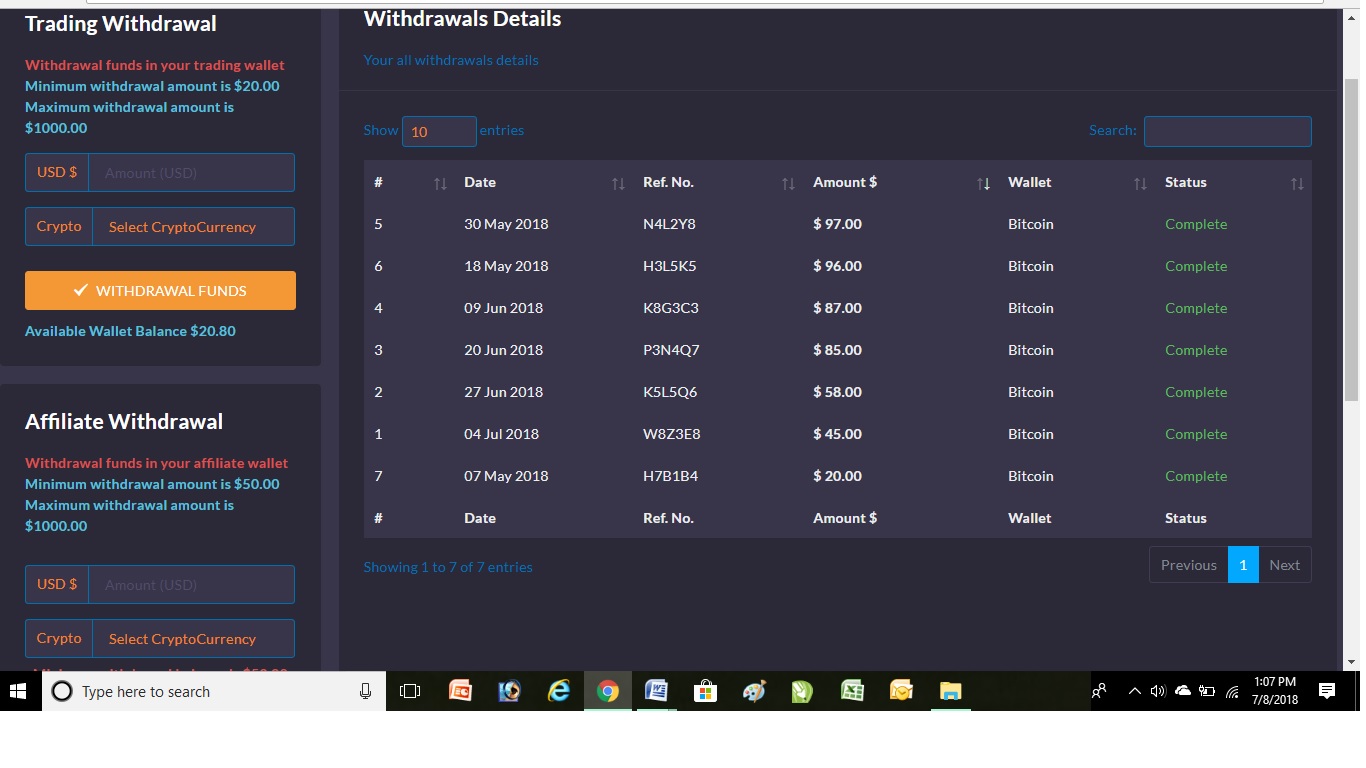The height and width of the screenshot is (768, 1366).
Task: Select page 1 in pagination
Action: pos(1243,565)
